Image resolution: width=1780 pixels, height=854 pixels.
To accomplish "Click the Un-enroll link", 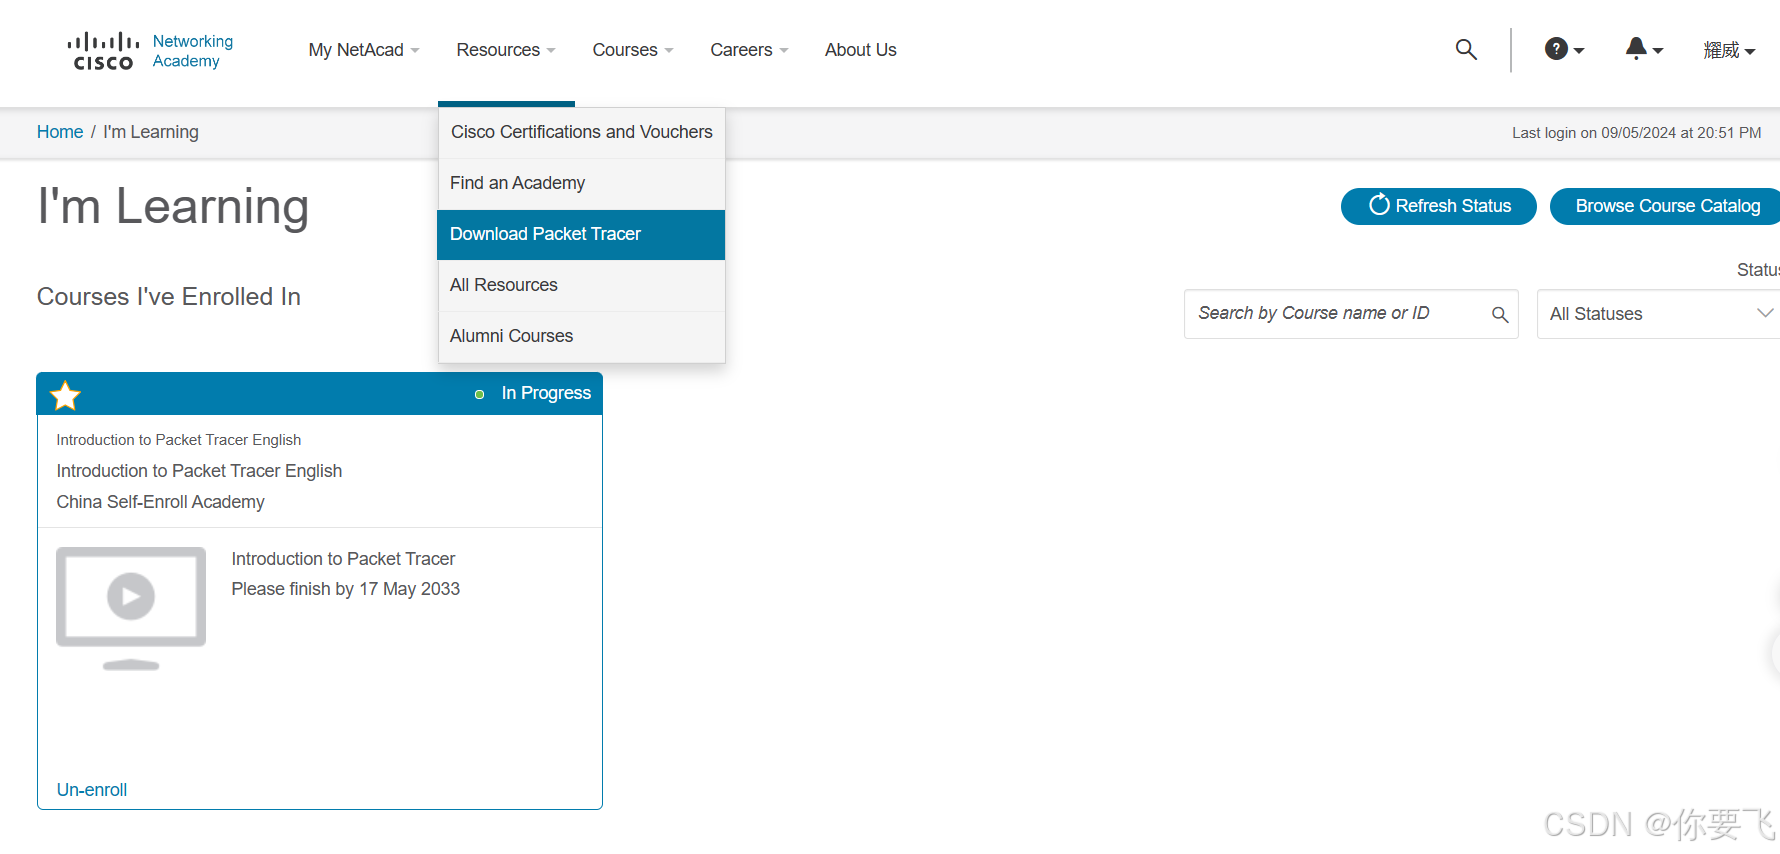I will [92, 790].
